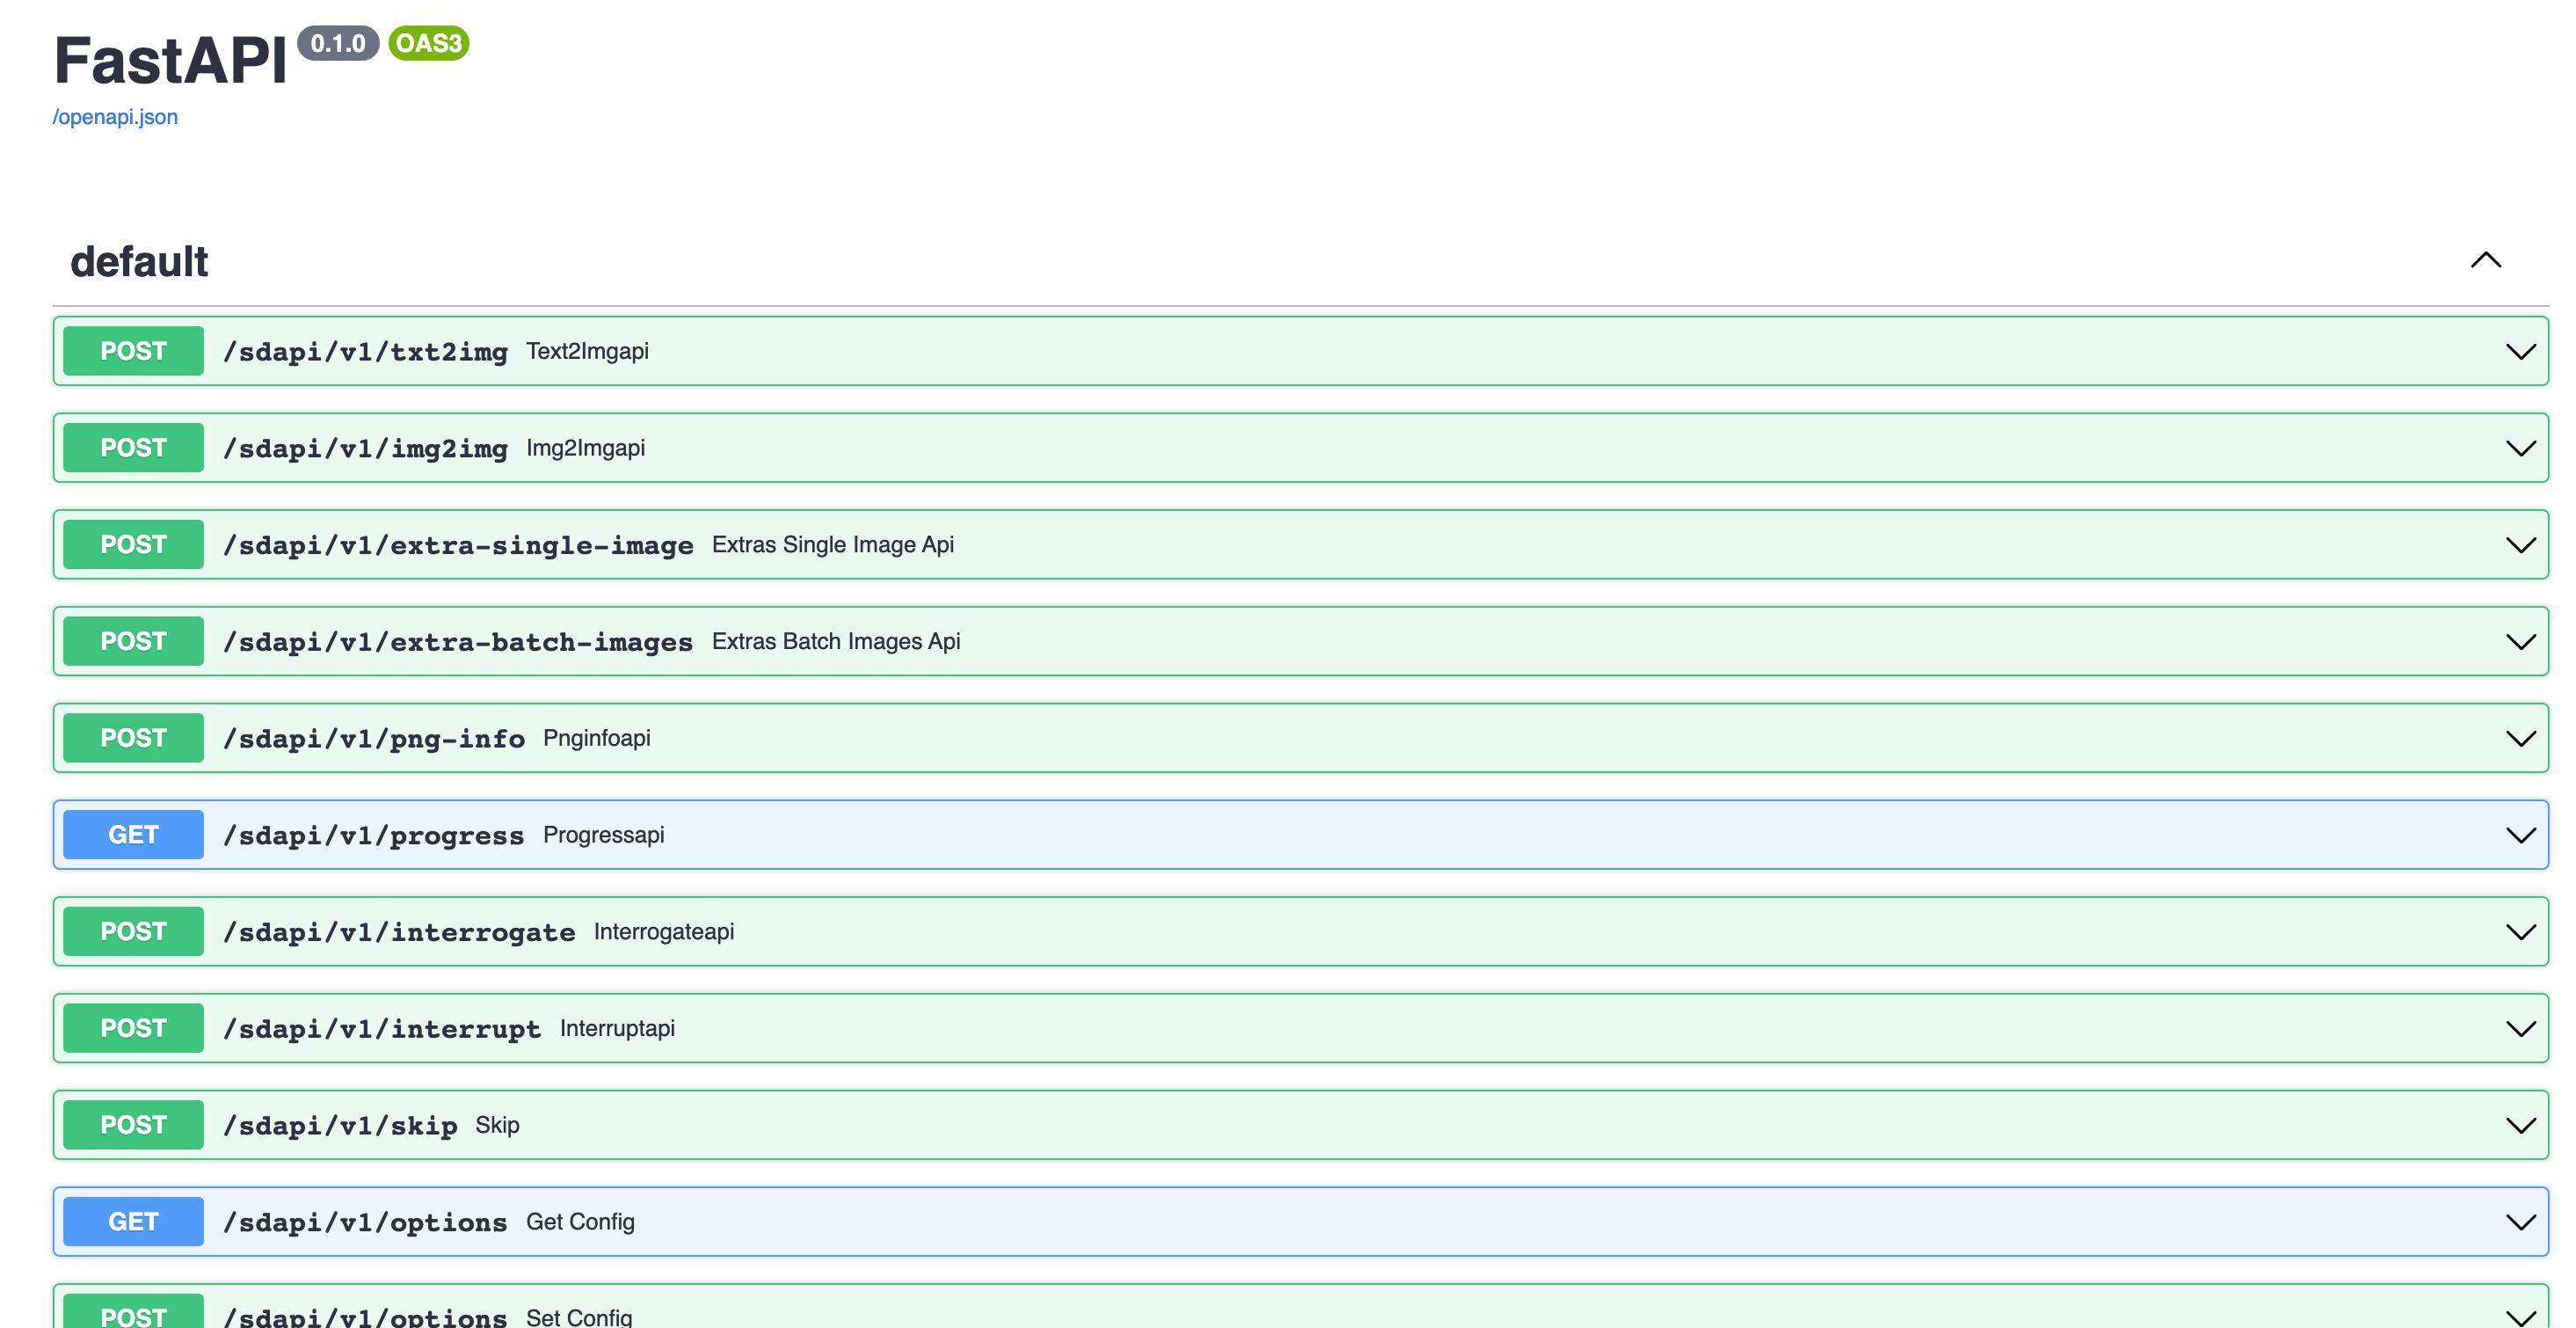Click the OAS3 badge

pos(429,43)
